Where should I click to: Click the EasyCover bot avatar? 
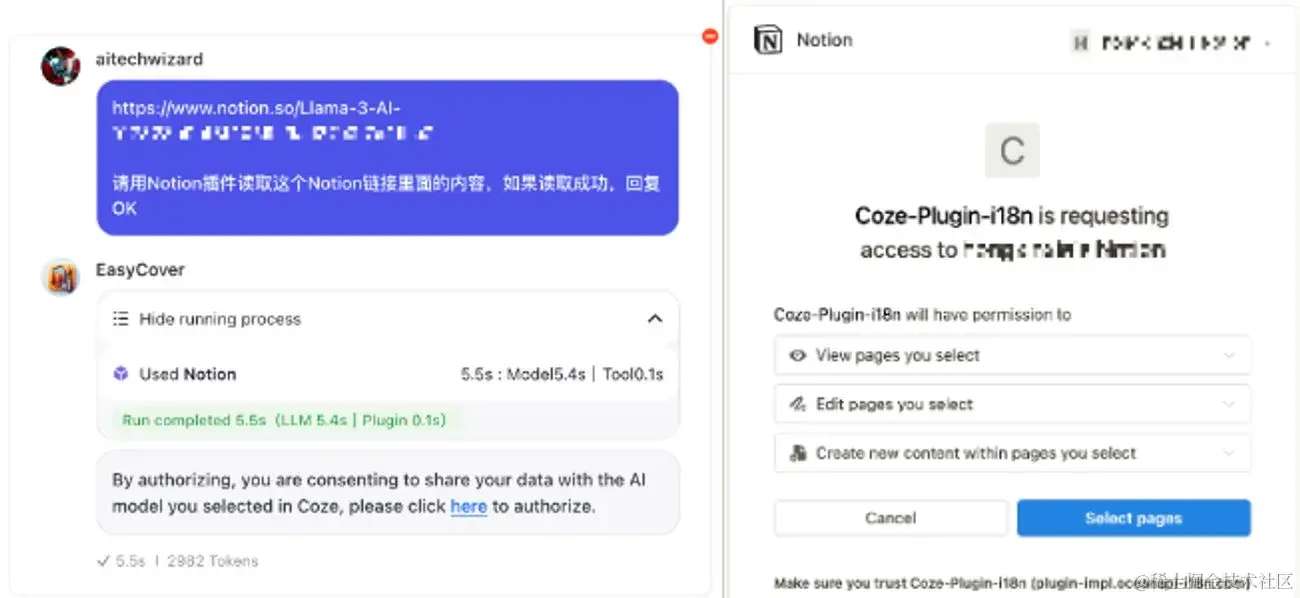pos(60,277)
